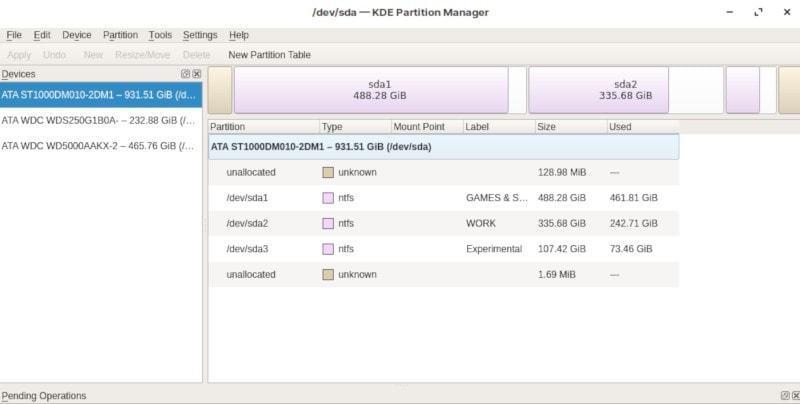Viewport: 800px width, 404px height.
Task: Open the Device menu
Action: click(x=76, y=35)
